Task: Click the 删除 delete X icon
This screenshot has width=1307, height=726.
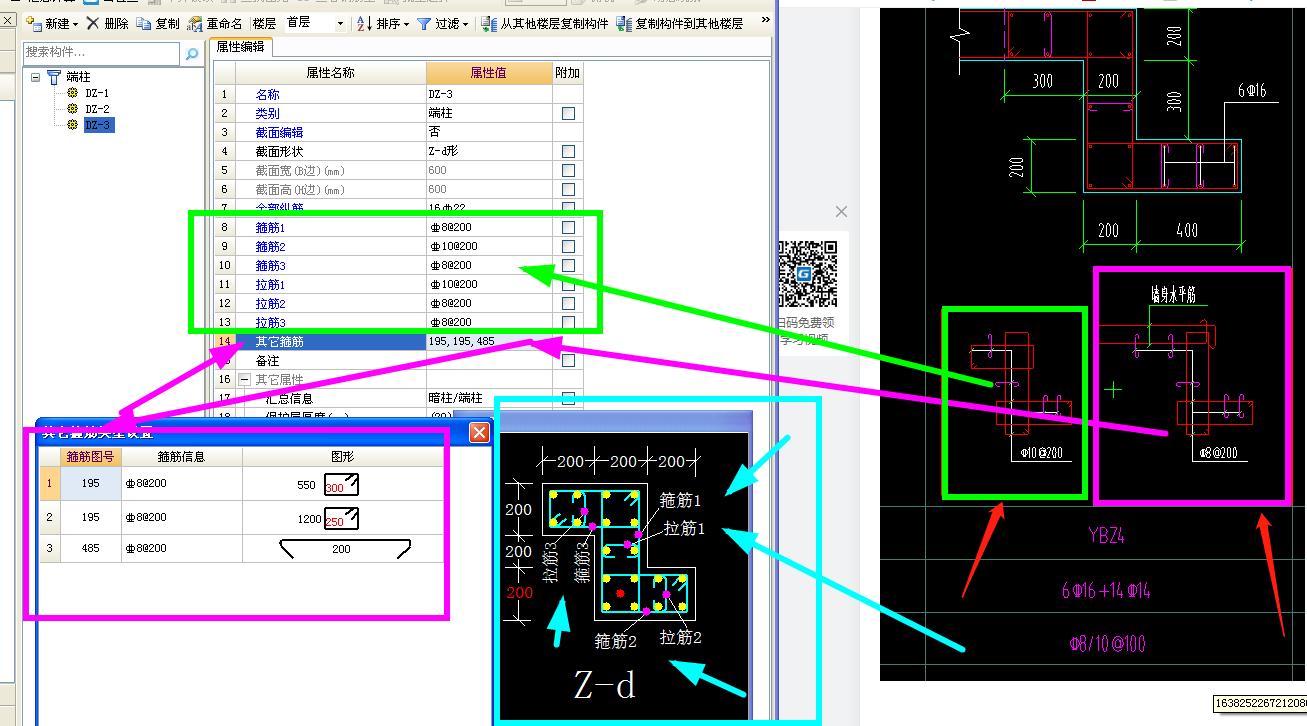Action: pyautogui.click(x=93, y=23)
